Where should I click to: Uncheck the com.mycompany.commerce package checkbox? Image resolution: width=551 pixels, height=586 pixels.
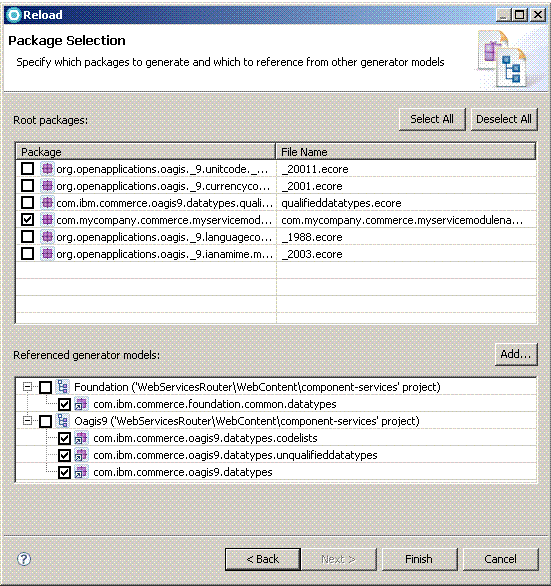point(27,220)
